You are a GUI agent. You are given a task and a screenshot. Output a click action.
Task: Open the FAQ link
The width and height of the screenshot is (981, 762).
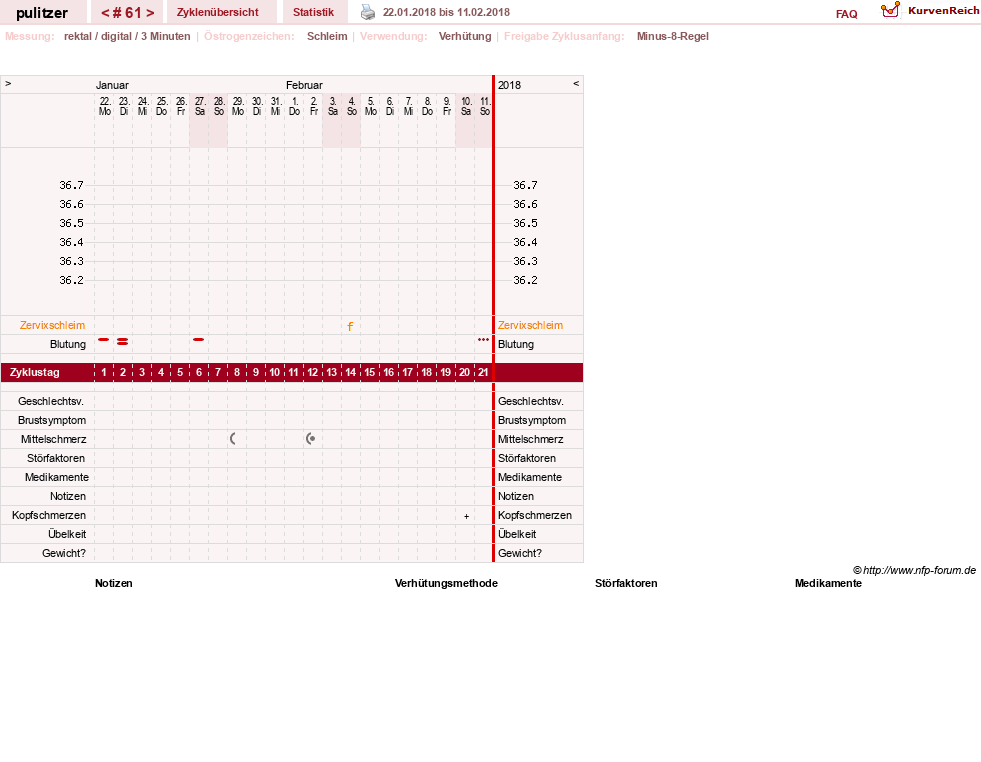point(846,14)
